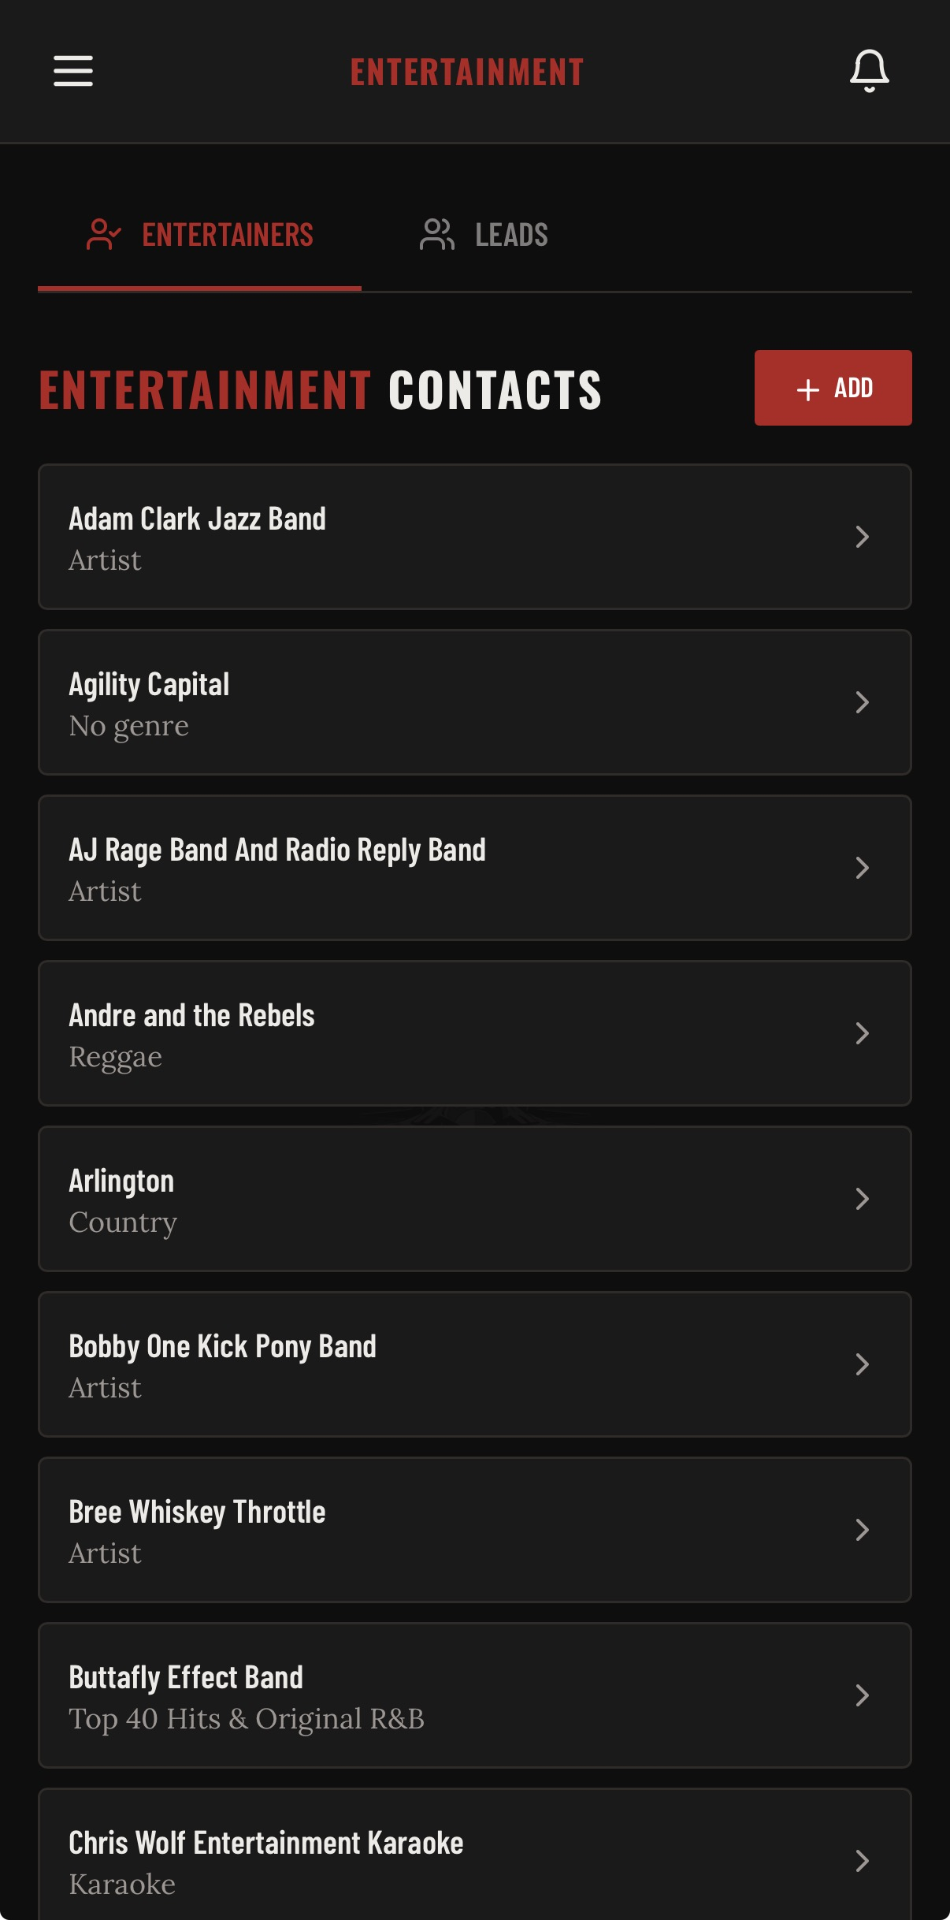Open Arlington country chevron arrow
This screenshot has height=1920, width=950.
pos(862,1199)
